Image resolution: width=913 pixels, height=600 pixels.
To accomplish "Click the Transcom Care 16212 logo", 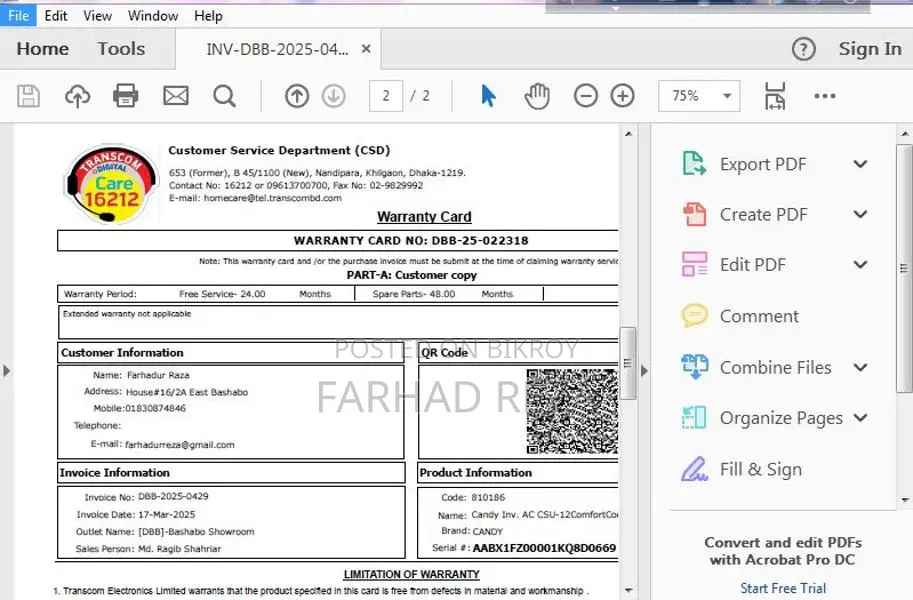I will pyautogui.click(x=111, y=184).
